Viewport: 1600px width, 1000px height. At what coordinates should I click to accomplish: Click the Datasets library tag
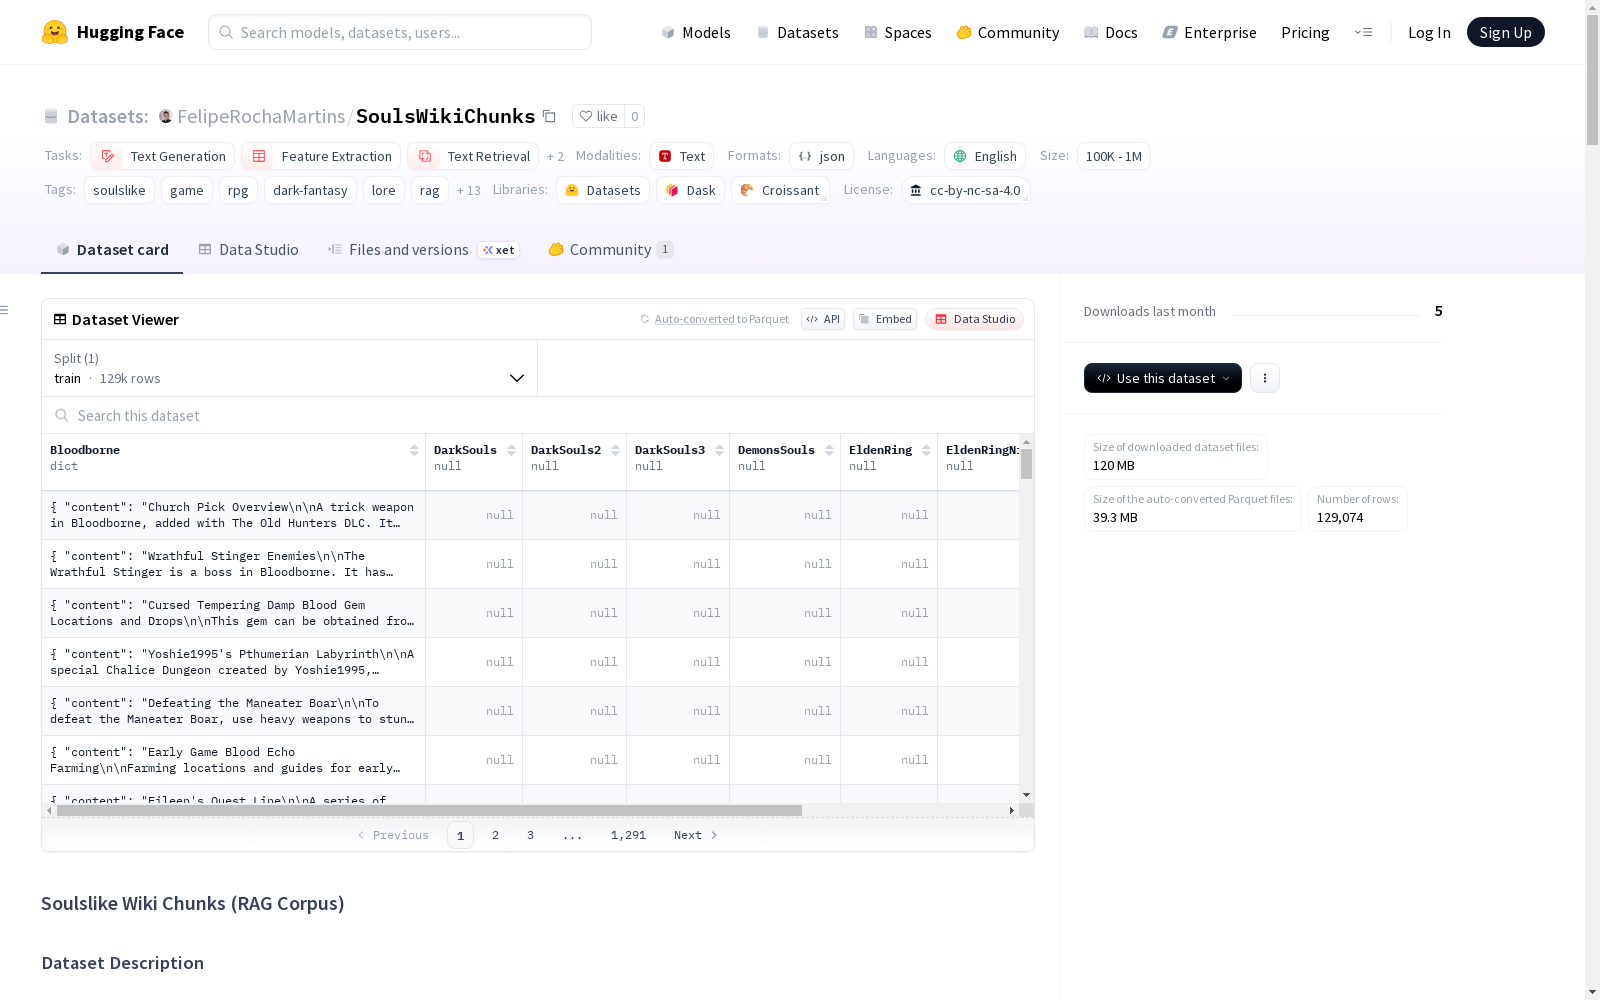click(x=603, y=190)
